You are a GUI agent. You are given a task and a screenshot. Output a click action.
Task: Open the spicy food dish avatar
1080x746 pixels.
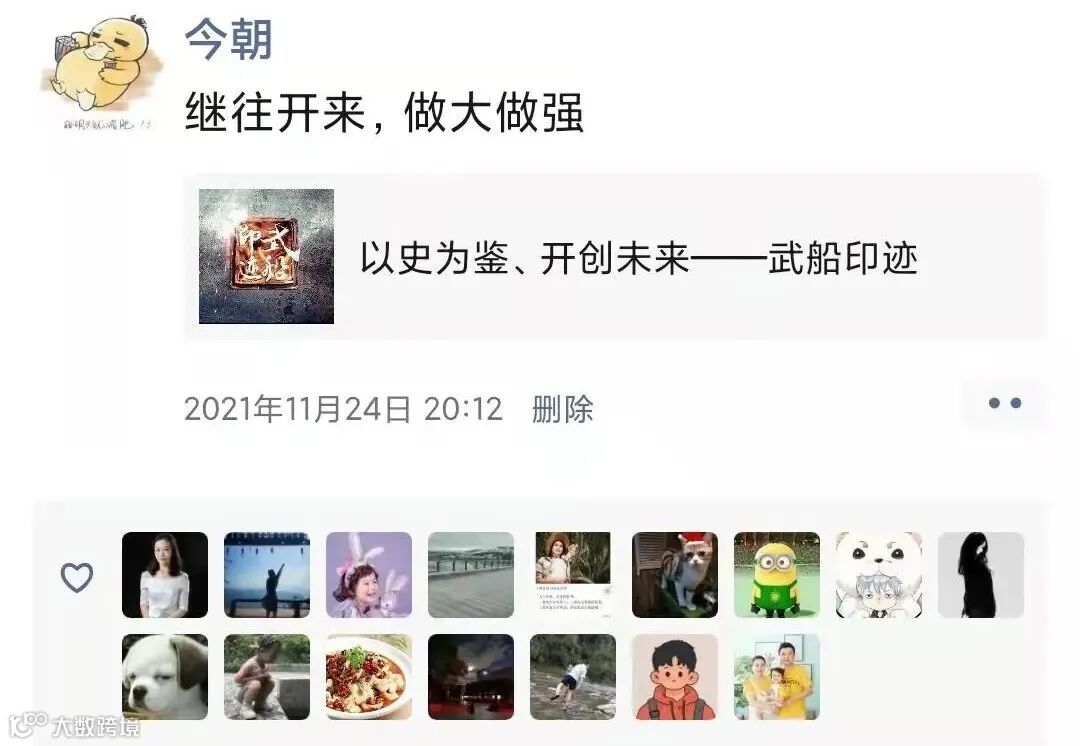click(368, 676)
